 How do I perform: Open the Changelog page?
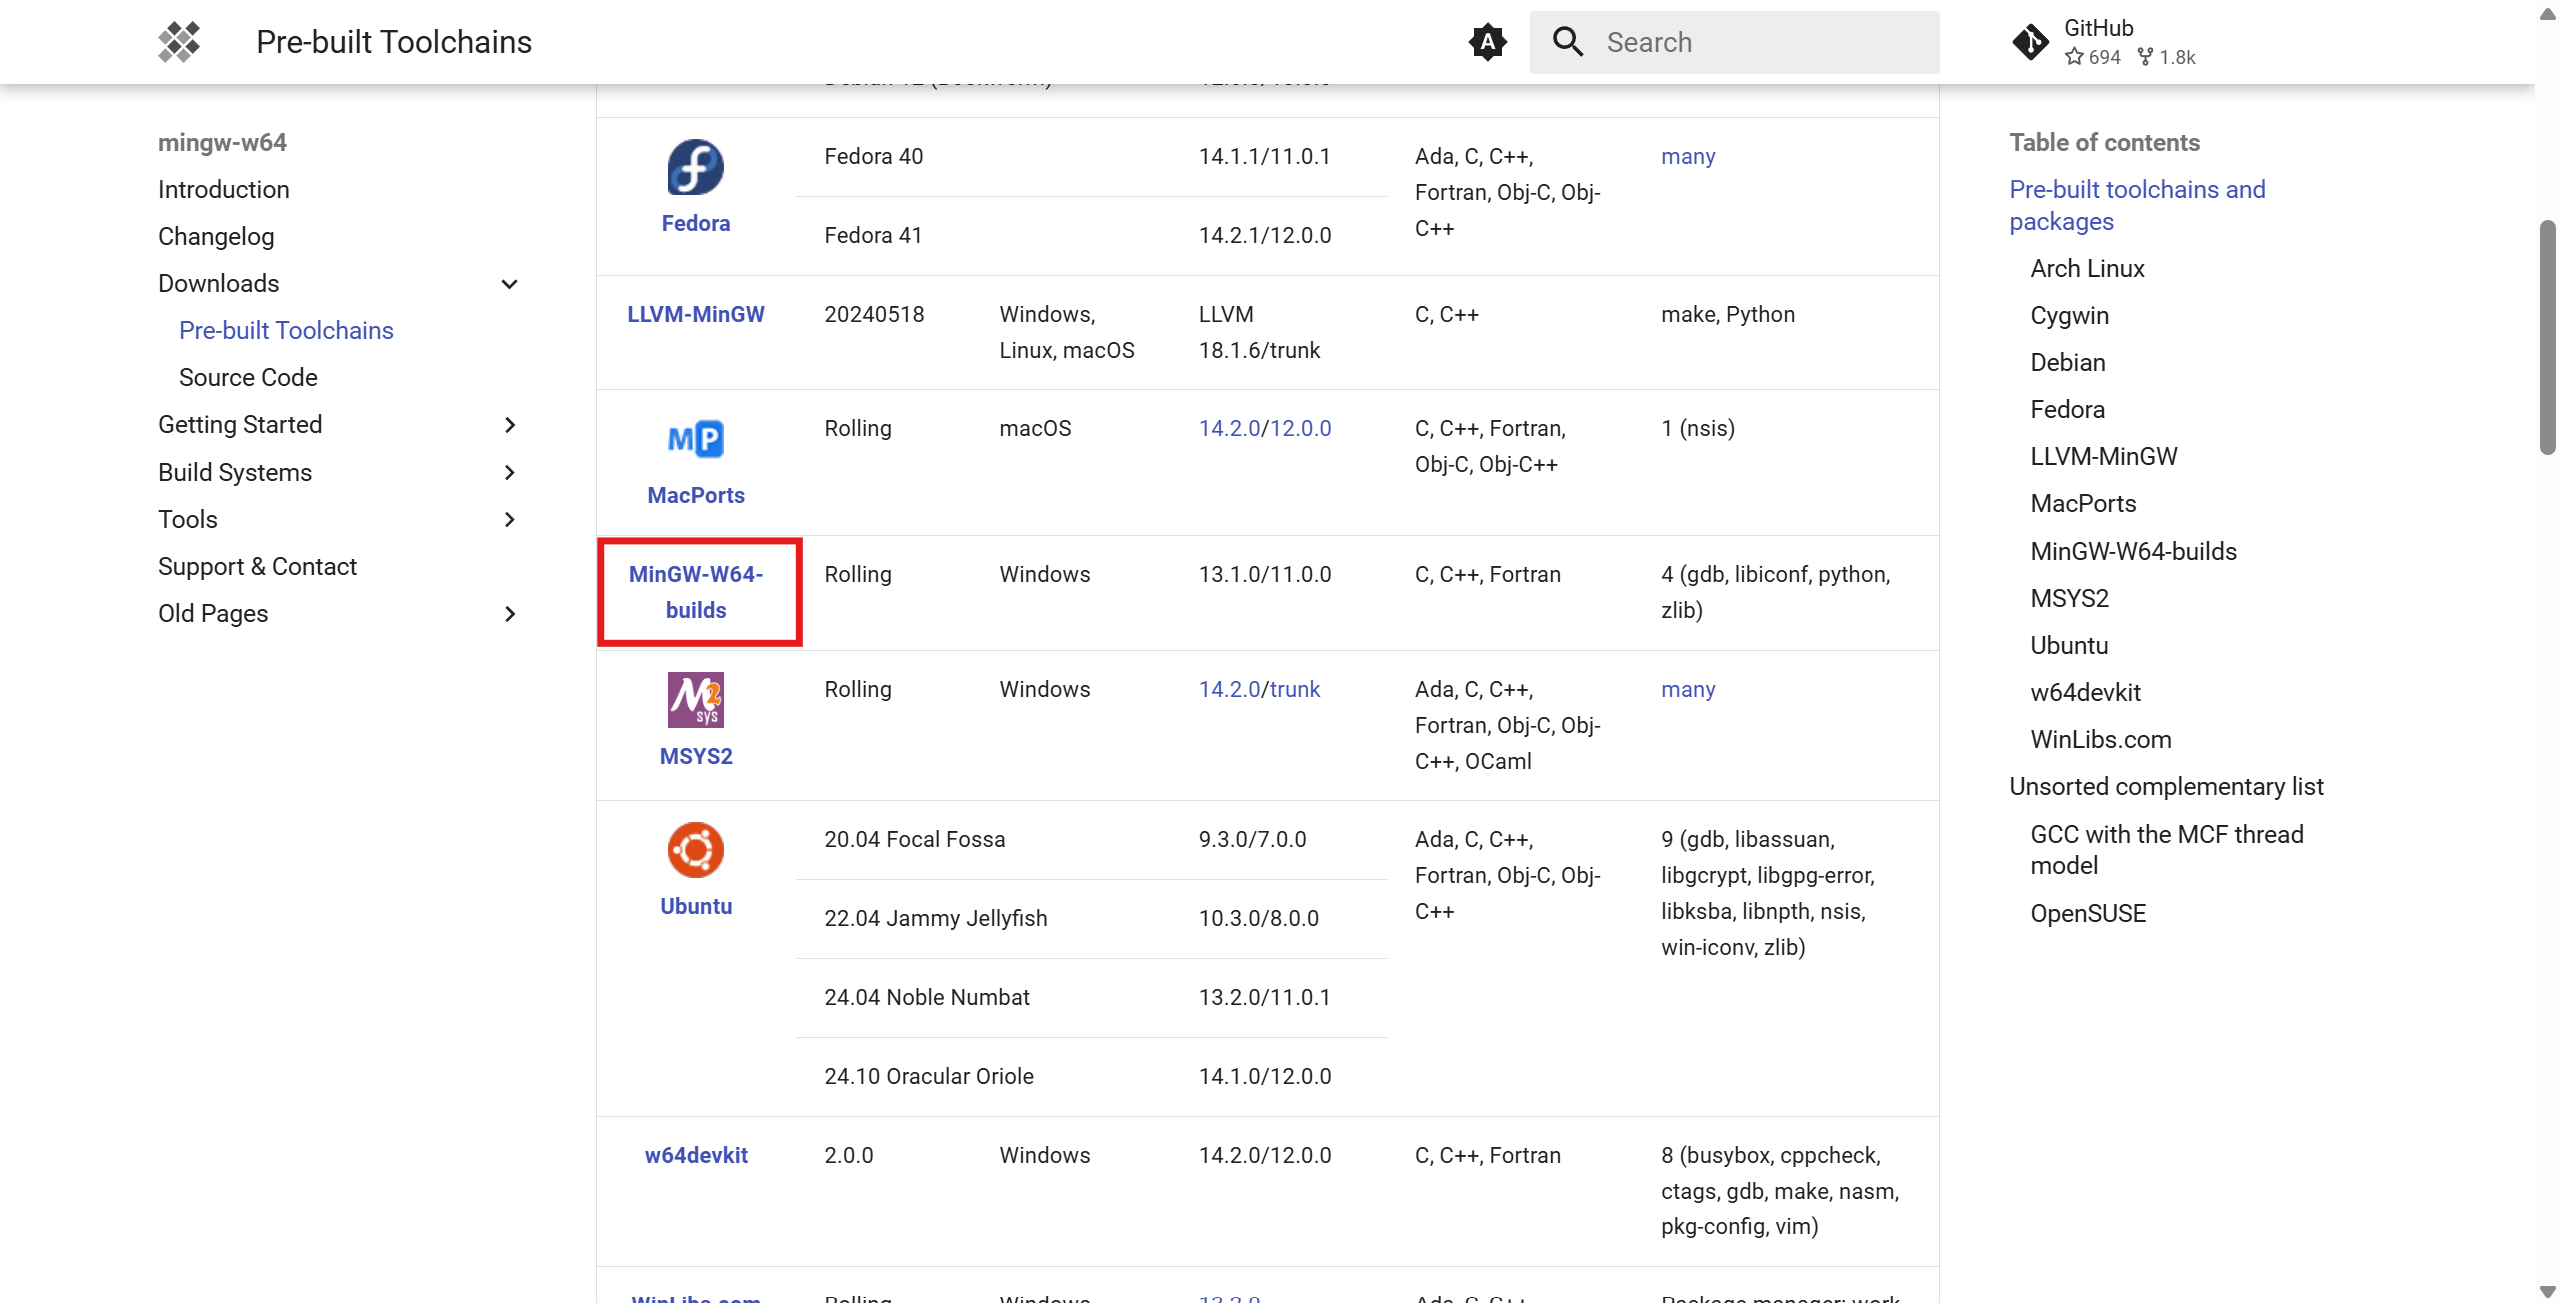tap(216, 236)
